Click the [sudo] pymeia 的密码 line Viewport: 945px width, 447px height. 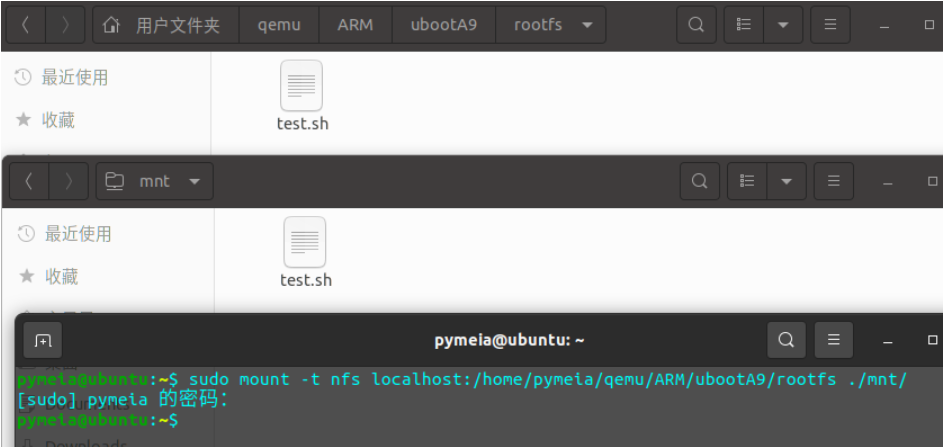(122, 399)
